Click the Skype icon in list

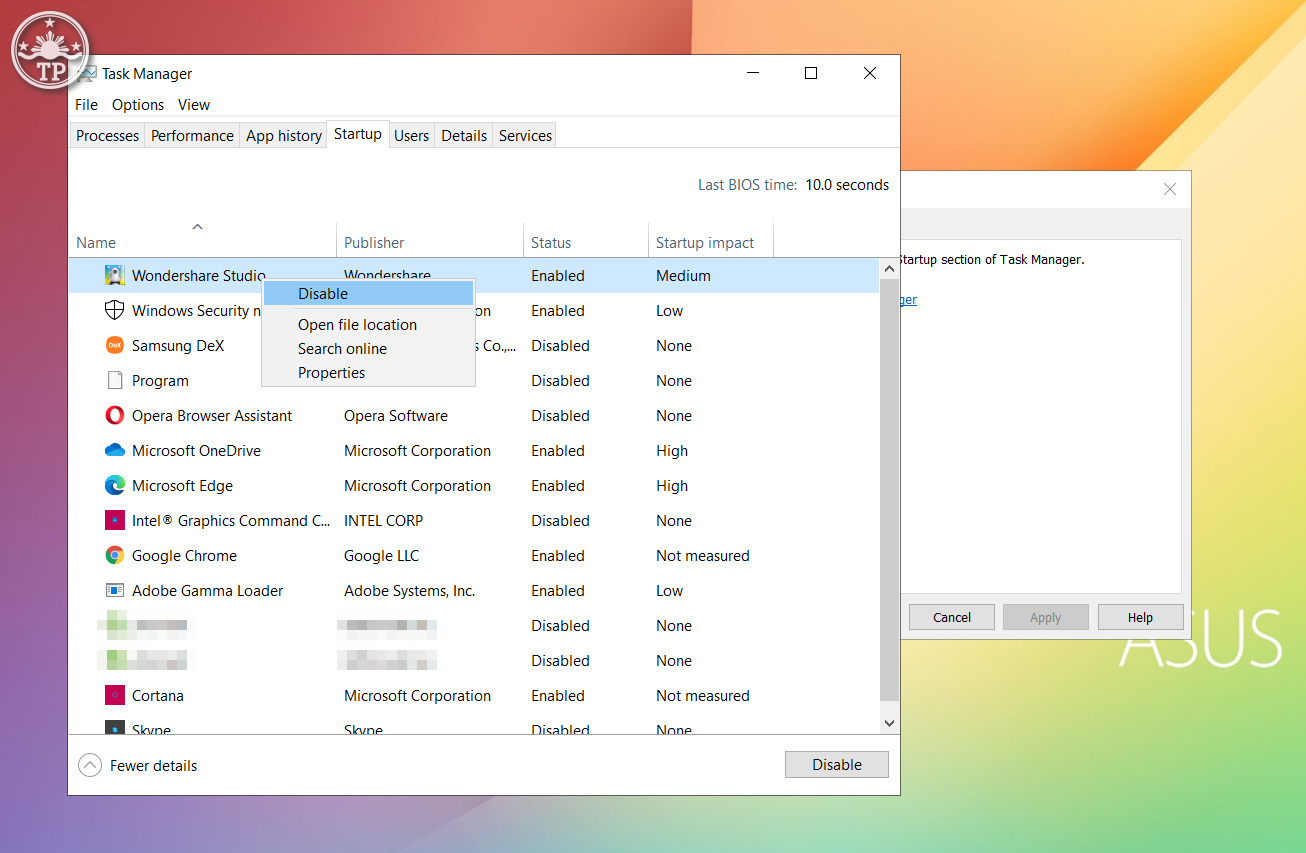(x=115, y=729)
